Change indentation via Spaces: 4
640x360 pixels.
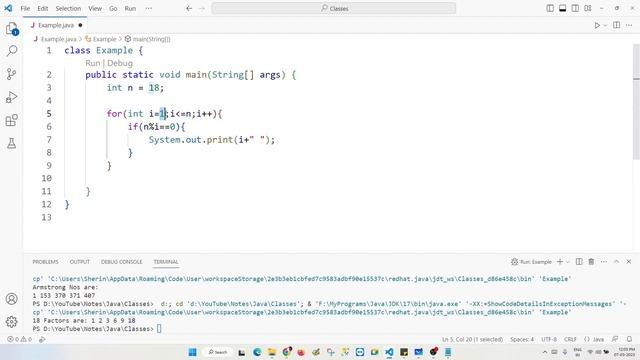click(x=522, y=339)
